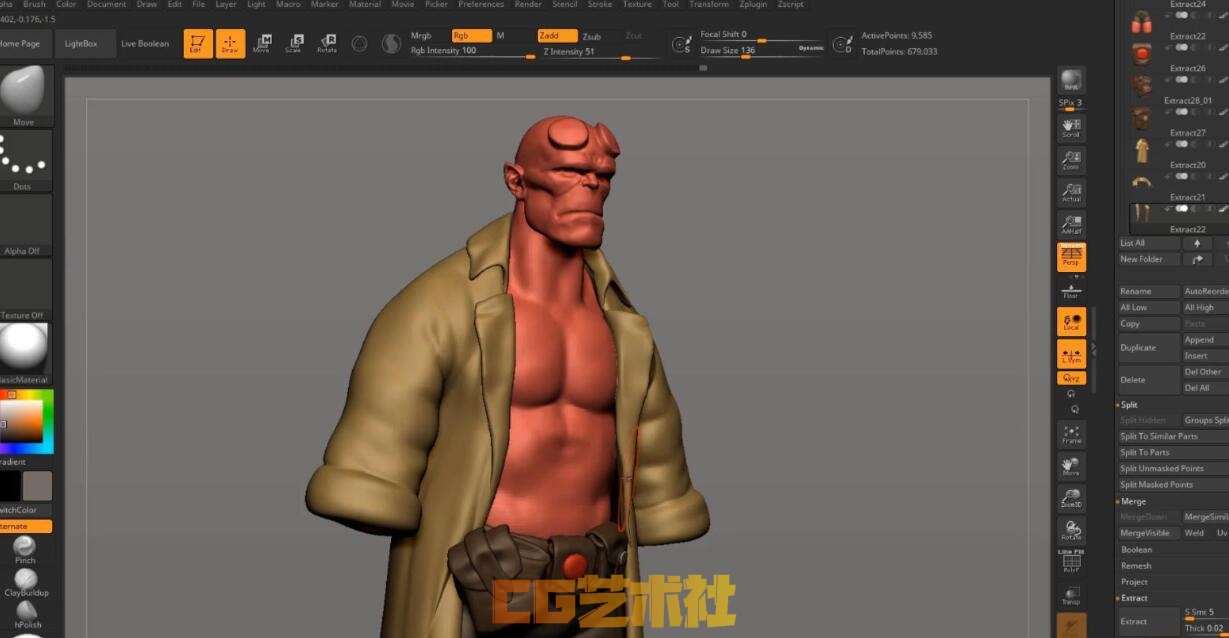
Task: Toggle the Floor grid
Action: (x=1071, y=290)
